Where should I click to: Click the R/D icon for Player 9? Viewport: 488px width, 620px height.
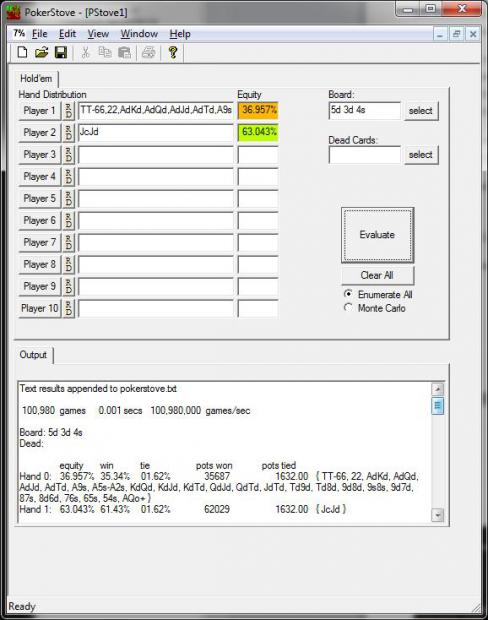(68, 286)
